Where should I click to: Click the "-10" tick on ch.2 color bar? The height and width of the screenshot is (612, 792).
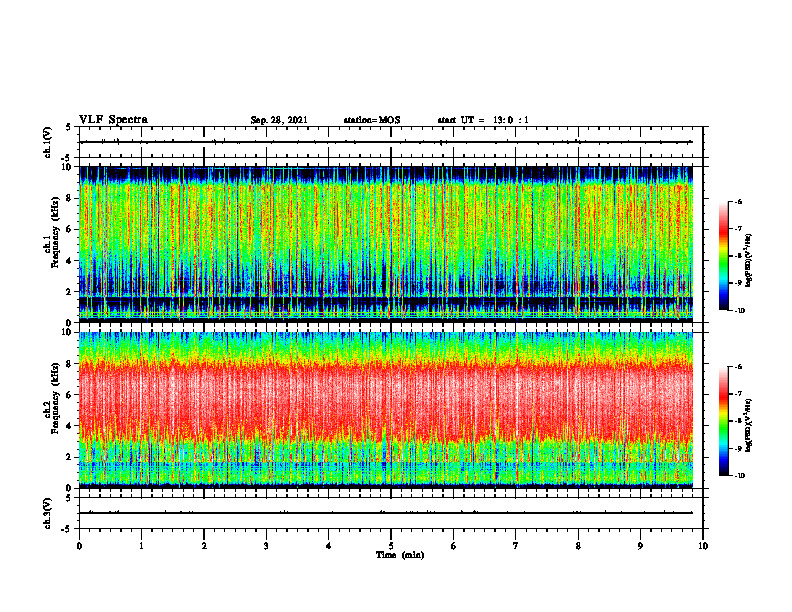[740, 476]
